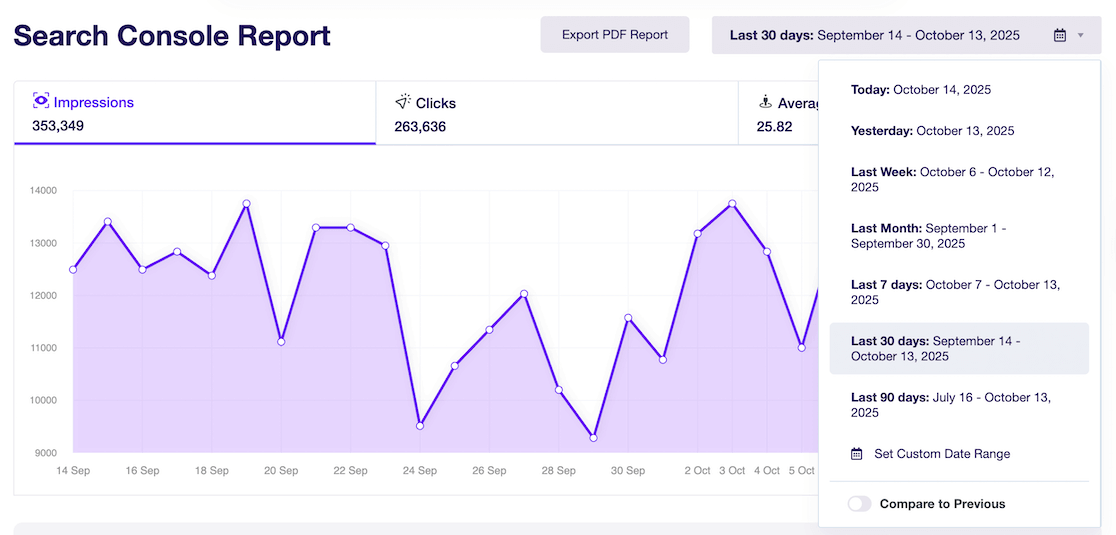1116x535 pixels.
Task: Pick the Last 7 days option
Action: coord(955,292)
